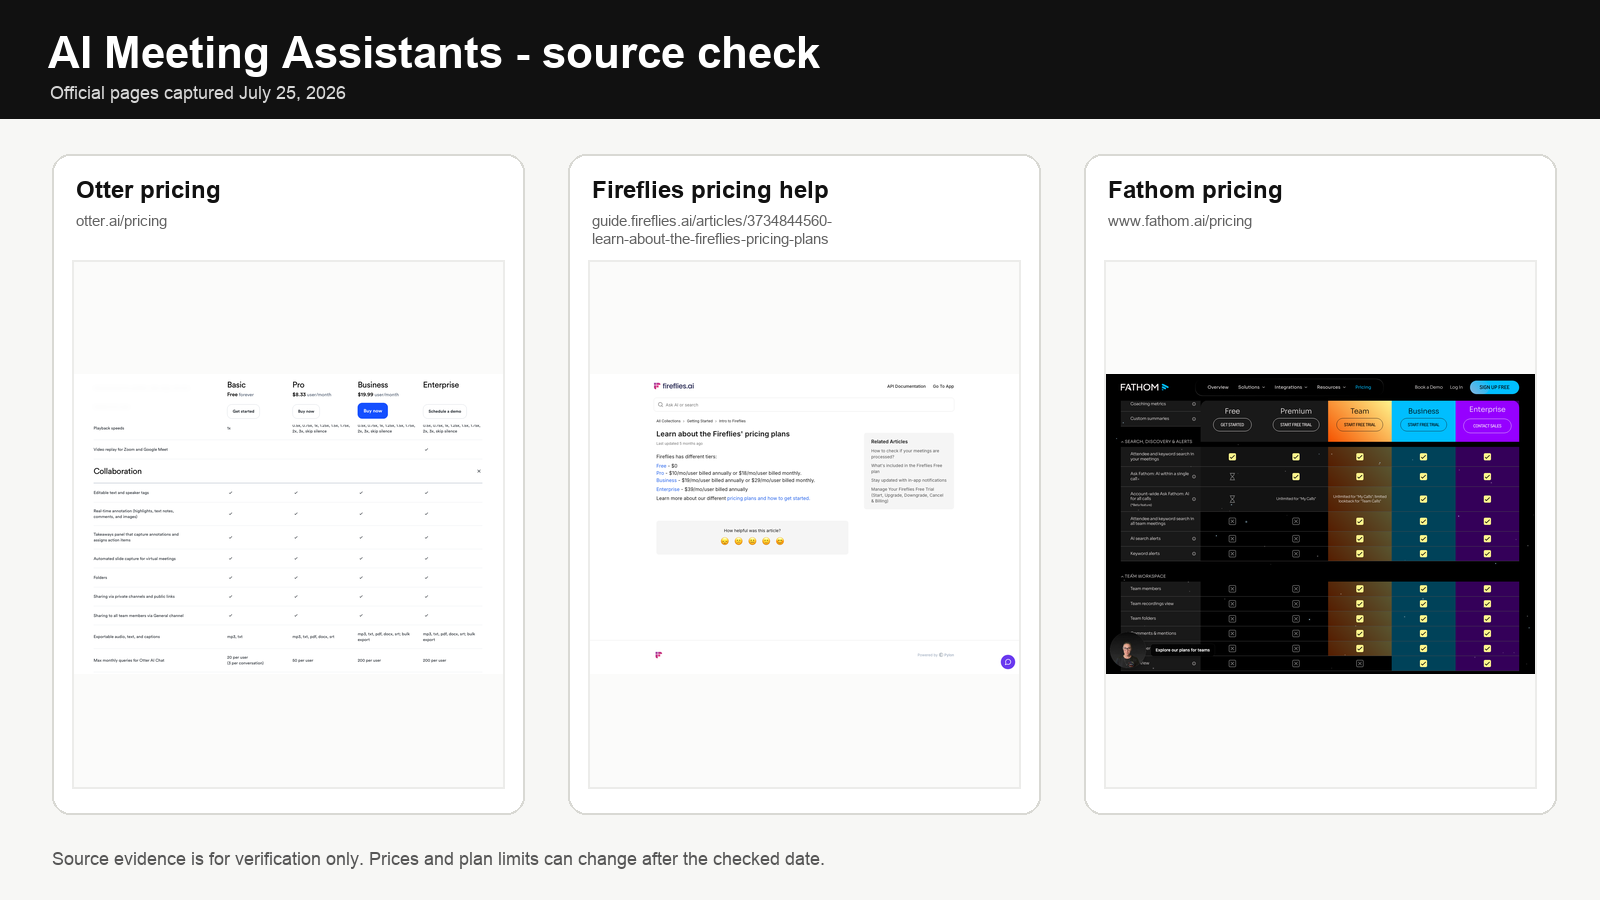Click Free column X for Team members
The image size is (1600, 900).
pyautogui.click(x=1232, y=589)
